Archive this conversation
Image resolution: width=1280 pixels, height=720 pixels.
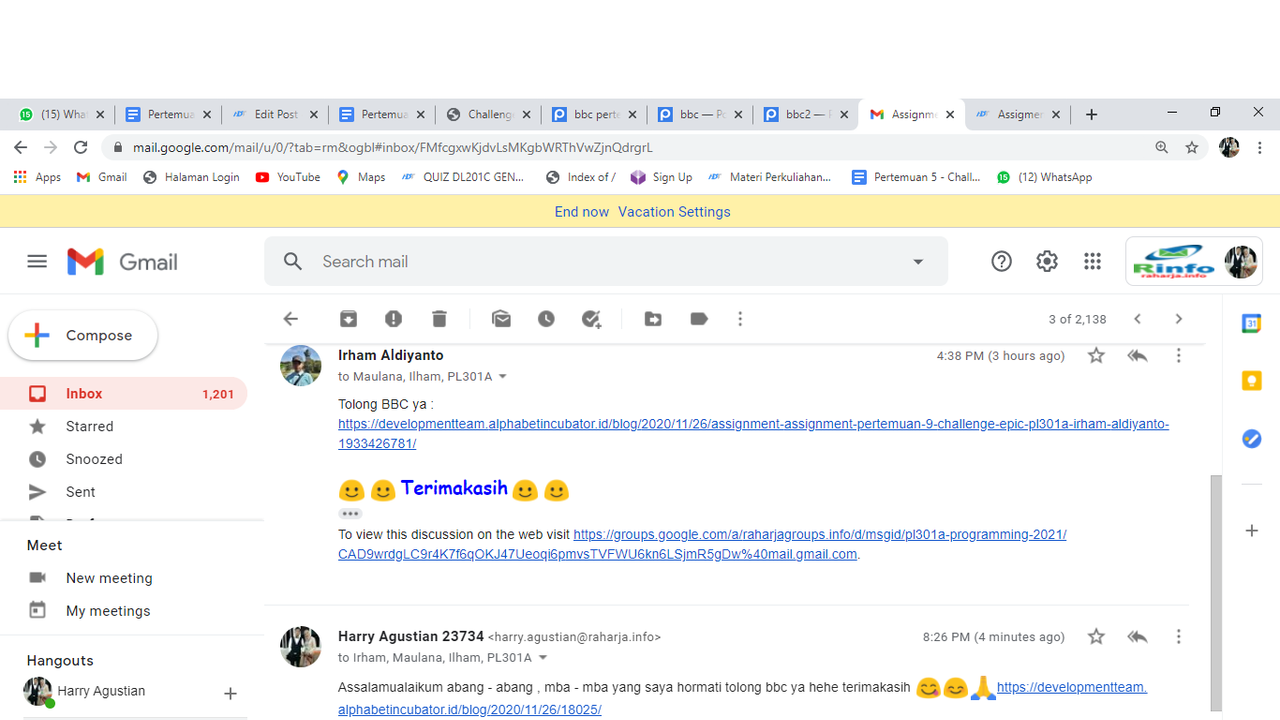coord(348,319)
